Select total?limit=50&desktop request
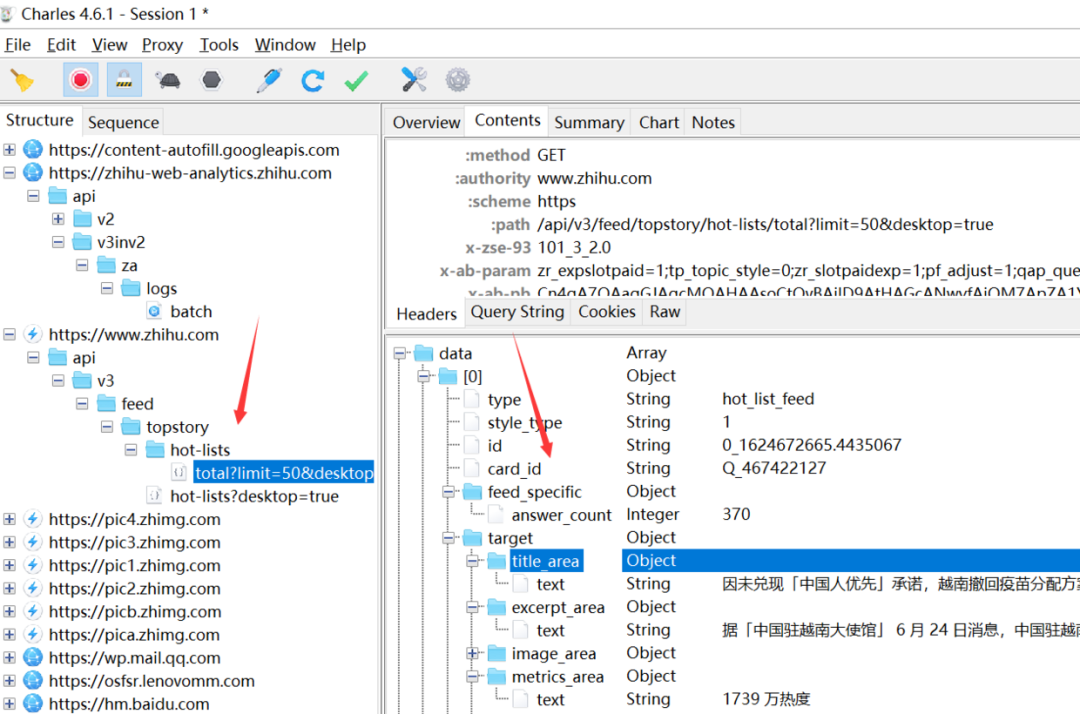The width and height of the screenshot is (1080, 714). coord(284,473)
